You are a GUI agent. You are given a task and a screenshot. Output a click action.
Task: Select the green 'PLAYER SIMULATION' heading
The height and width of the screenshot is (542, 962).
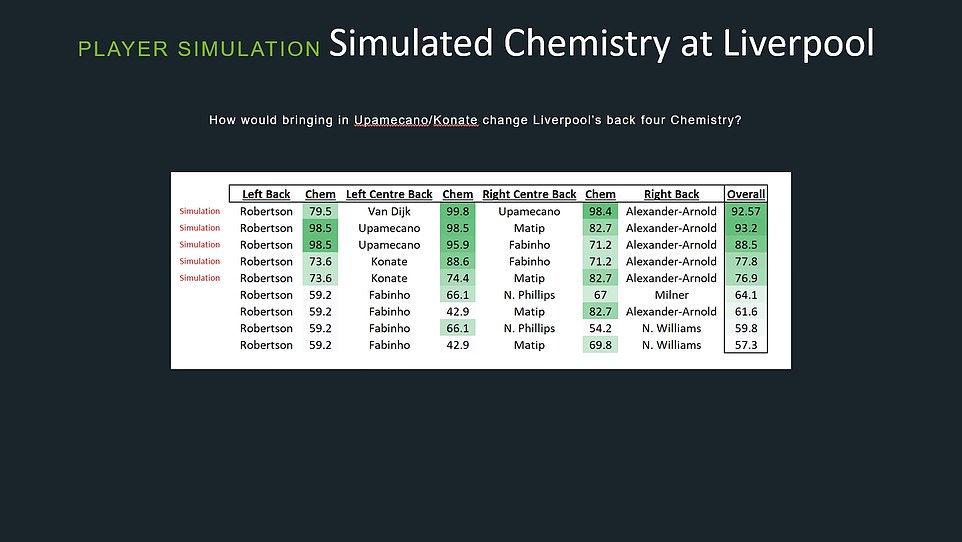coord(199,49)
